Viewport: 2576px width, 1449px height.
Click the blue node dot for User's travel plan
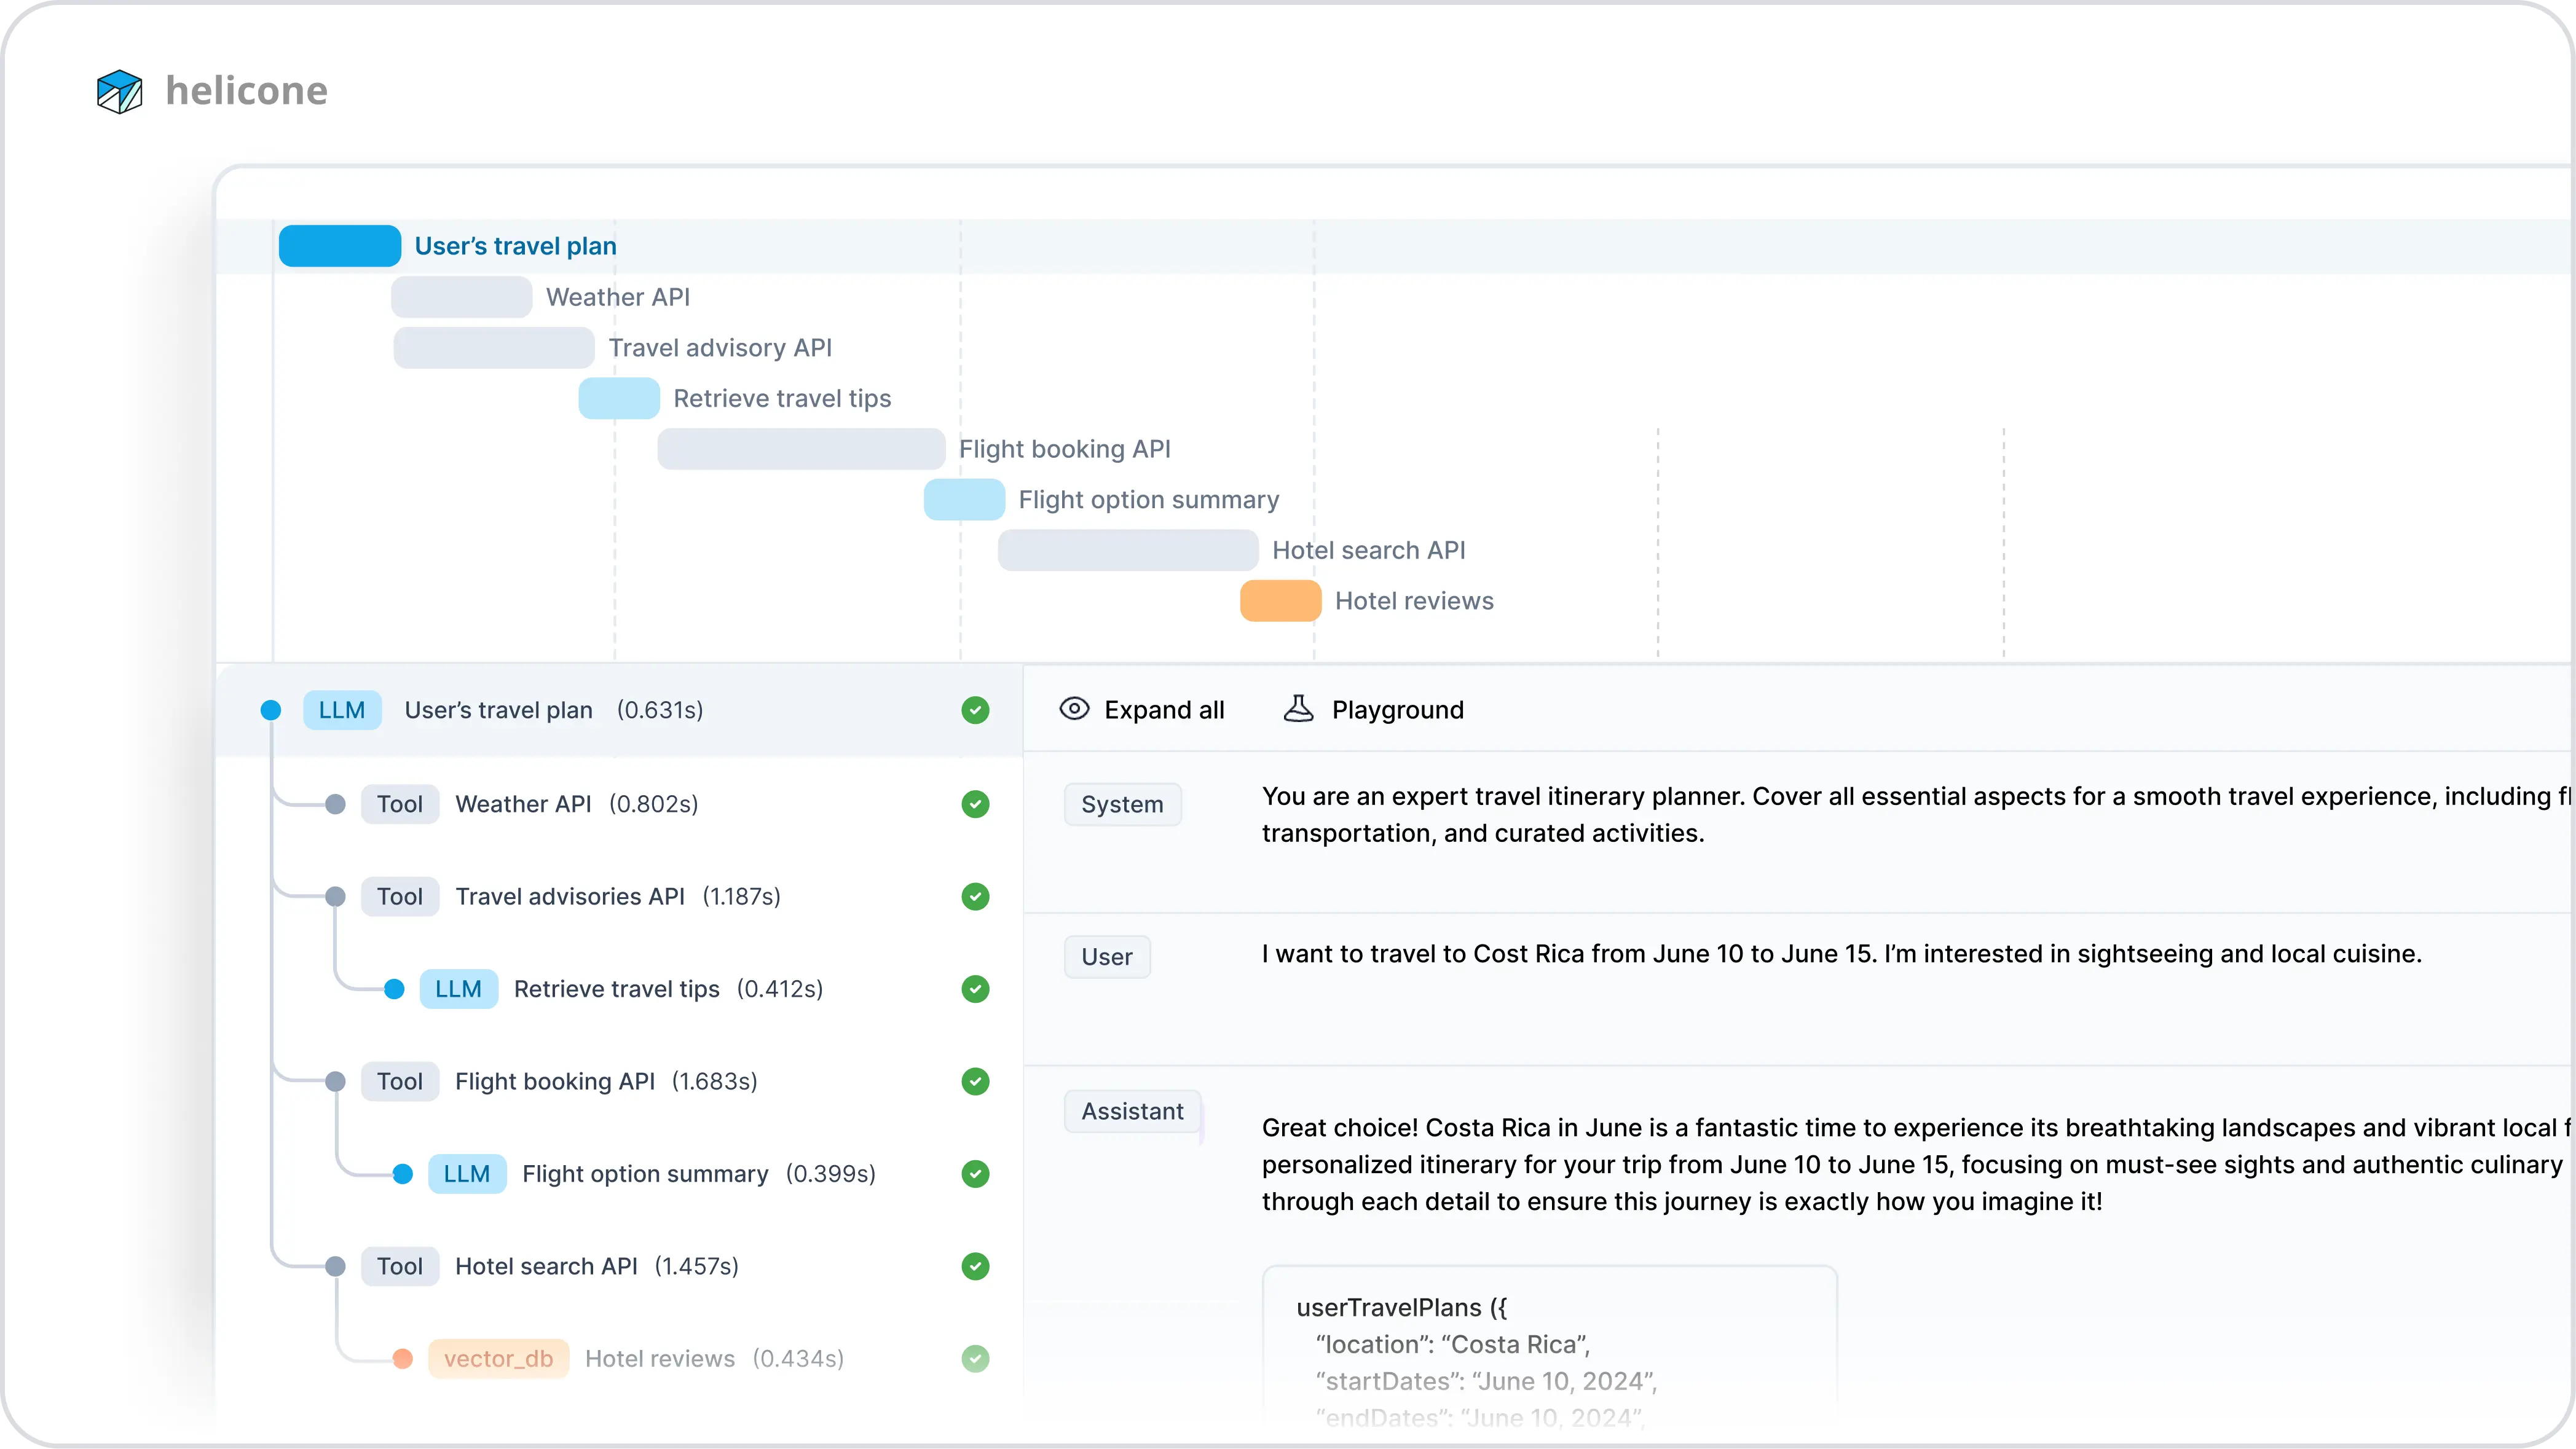pyautogui.click(x=271, y=710)
